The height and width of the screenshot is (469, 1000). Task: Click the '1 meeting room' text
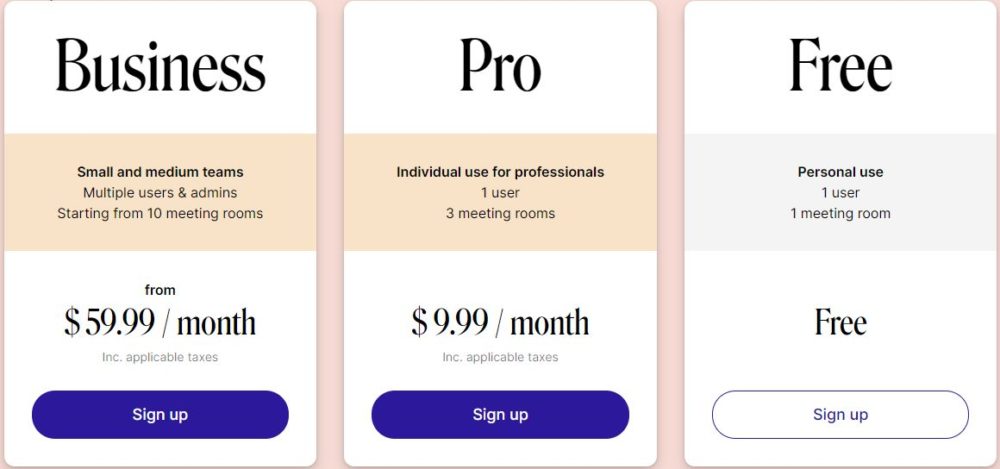(x=840, y=213)
